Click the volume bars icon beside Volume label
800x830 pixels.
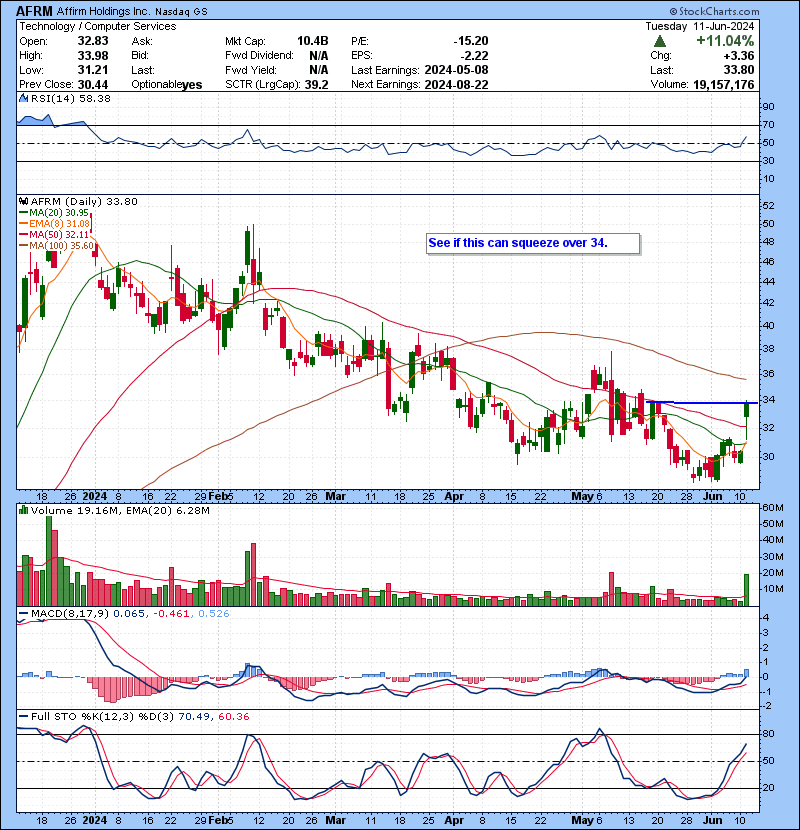[23, 510]
